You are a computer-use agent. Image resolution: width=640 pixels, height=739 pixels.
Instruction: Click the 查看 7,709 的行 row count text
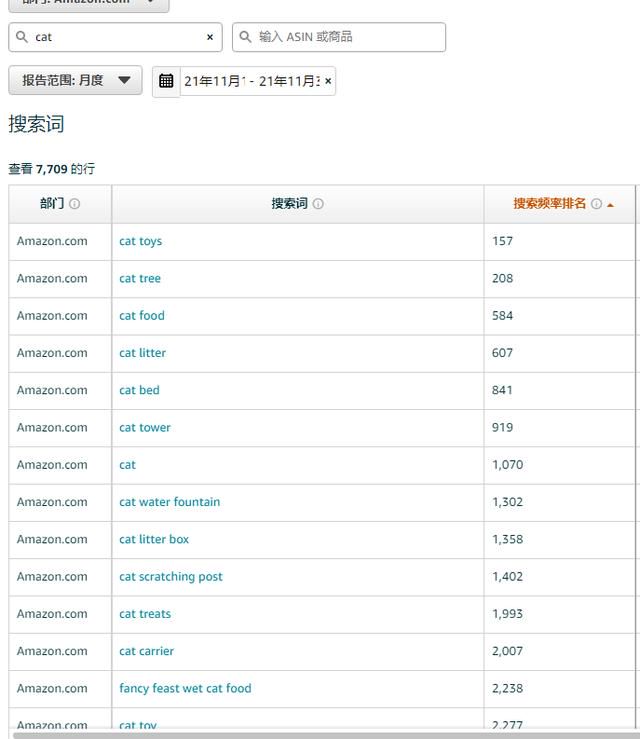[x=52, y=169]
